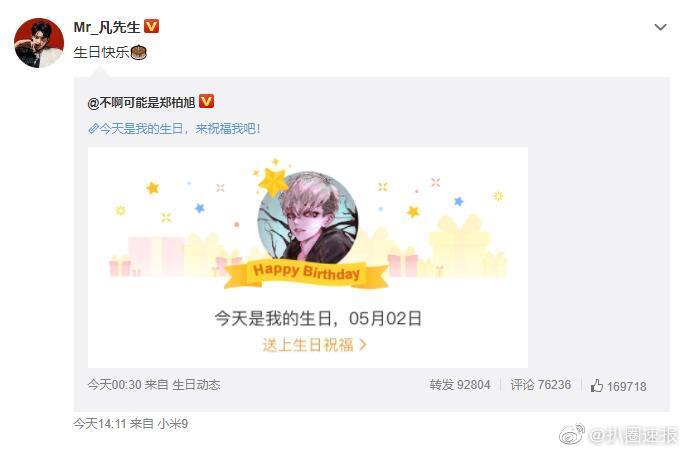Viewport: 686px width, 453px height.
Task: Click the Happy Birthday ribbon banner
Action: (x=306, y=274)
